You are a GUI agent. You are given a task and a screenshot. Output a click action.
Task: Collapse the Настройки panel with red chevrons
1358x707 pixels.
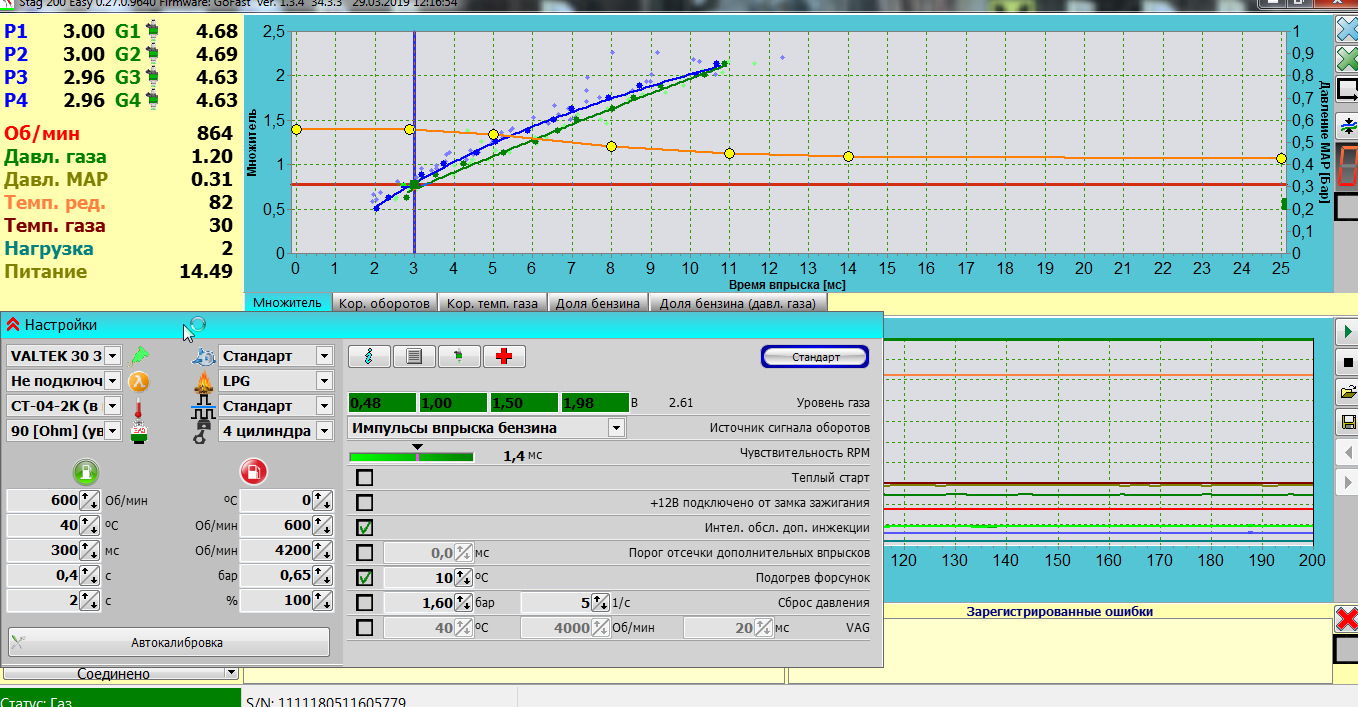point(13,324)
